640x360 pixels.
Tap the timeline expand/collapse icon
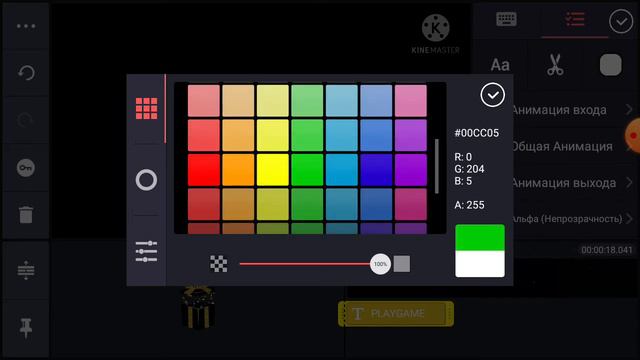point(26,270)
